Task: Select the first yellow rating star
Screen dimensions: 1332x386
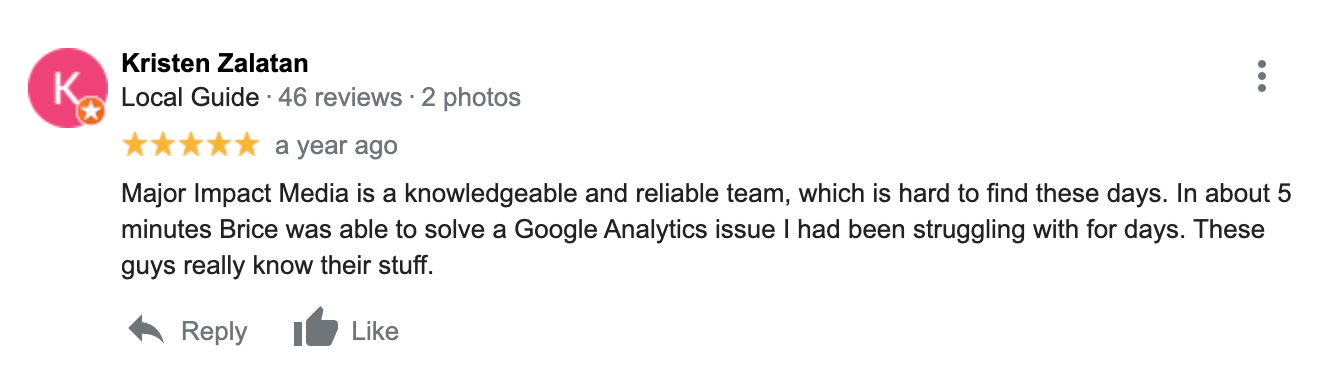Action: pos(134,146)
